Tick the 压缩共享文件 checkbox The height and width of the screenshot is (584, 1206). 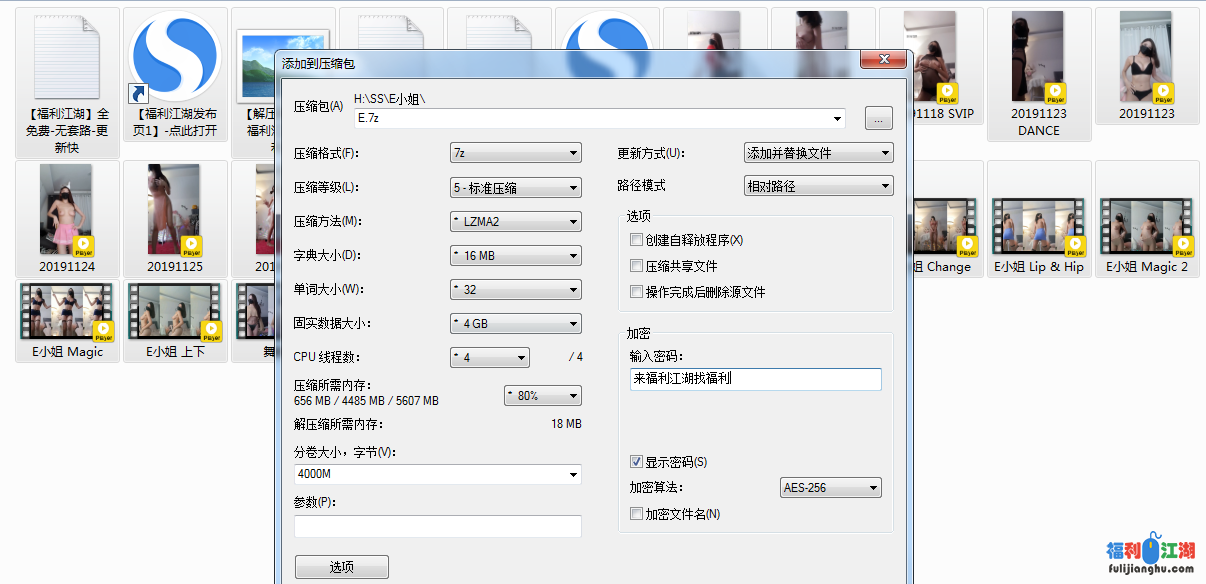pos(636,266)
